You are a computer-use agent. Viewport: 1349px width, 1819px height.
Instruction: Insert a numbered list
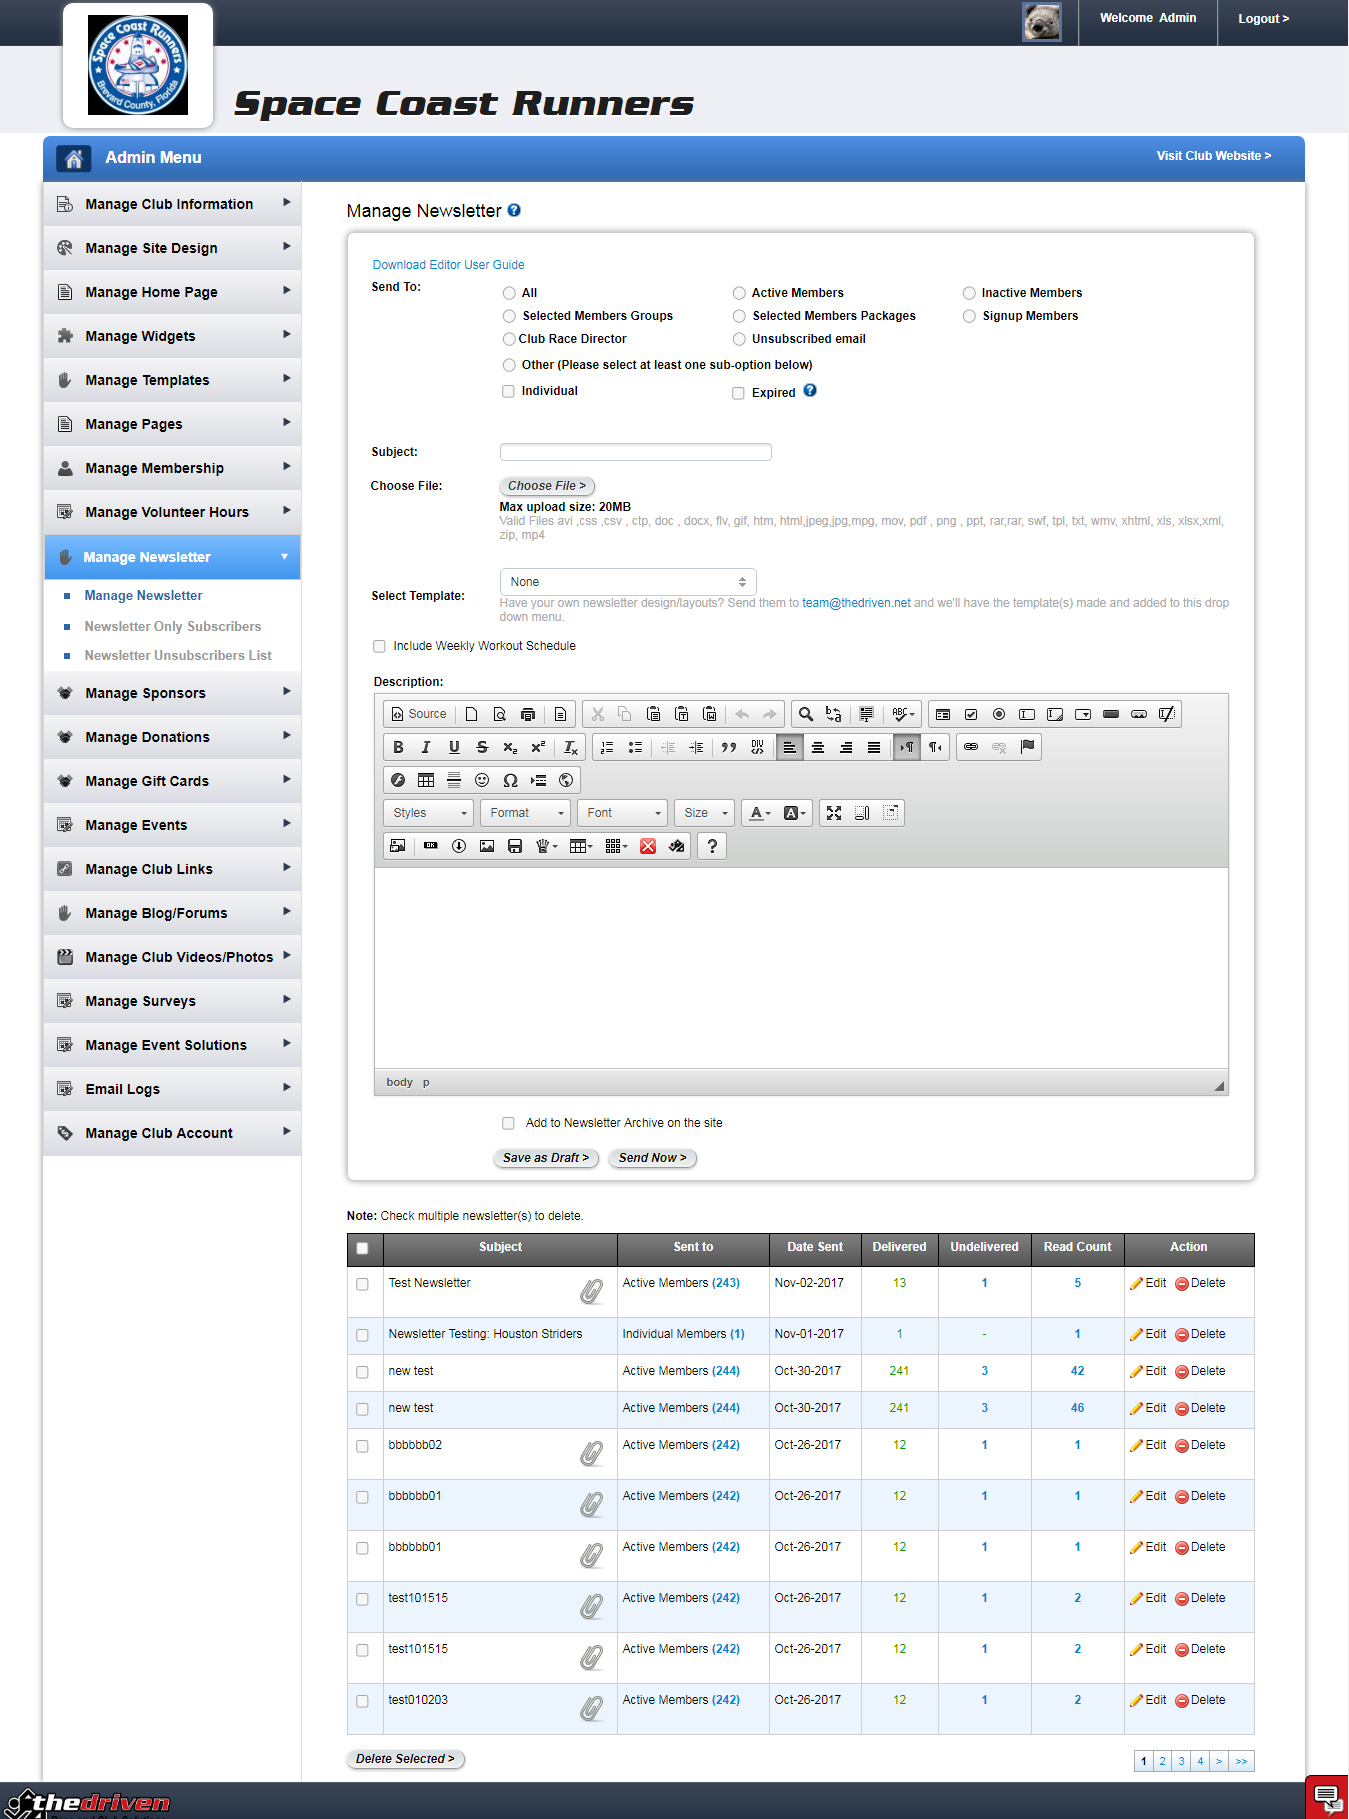pyautogui.click(x=607, y=747)
